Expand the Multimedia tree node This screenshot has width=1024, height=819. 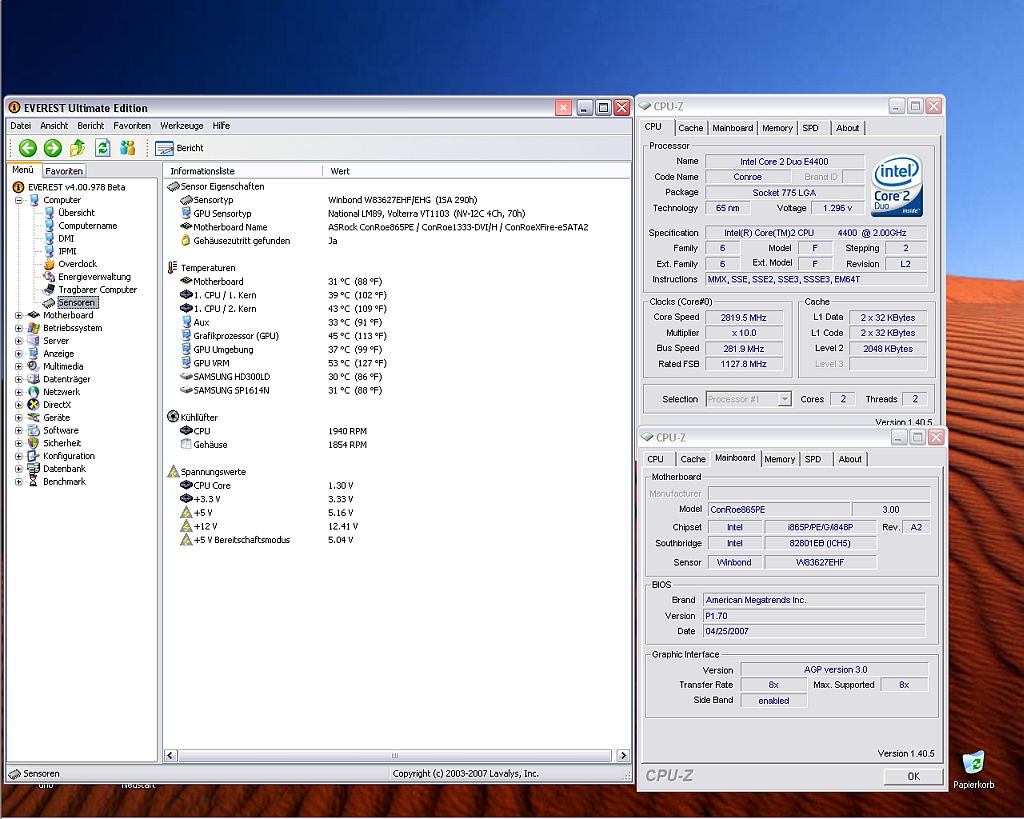point(19,366)
